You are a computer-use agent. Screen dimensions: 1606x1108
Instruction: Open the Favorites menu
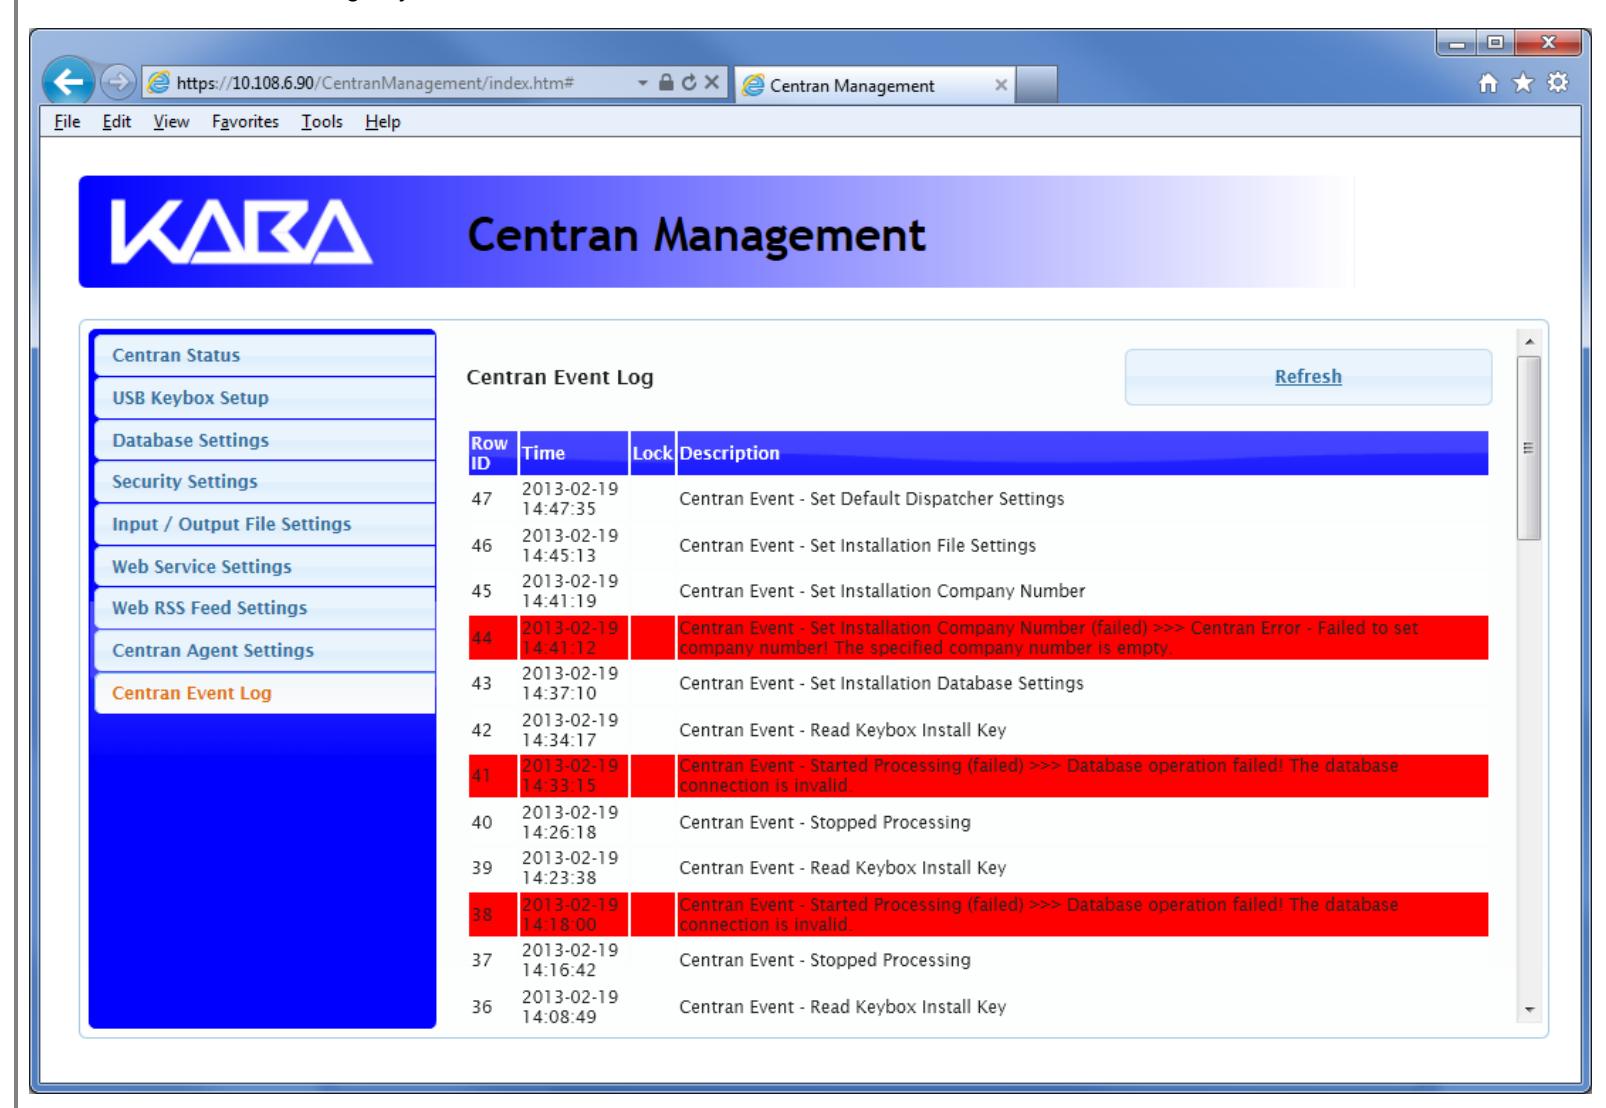tap(245, 122)
